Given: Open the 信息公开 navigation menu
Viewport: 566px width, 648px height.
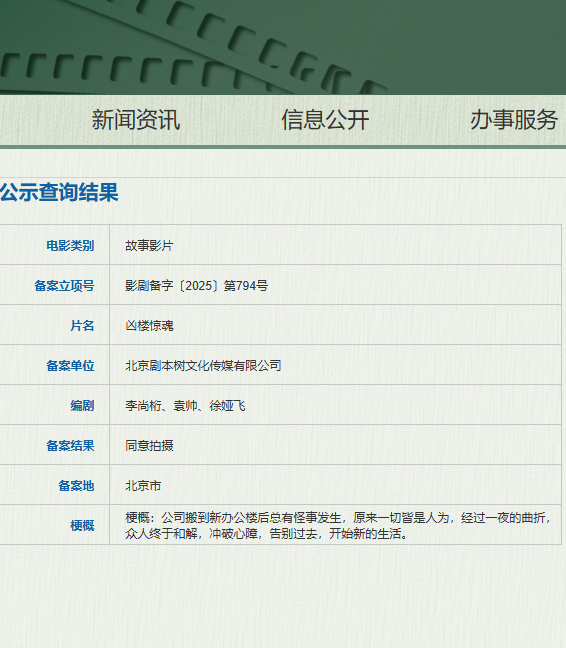Looking at the screenshot, I should click(x=325, y=120).
